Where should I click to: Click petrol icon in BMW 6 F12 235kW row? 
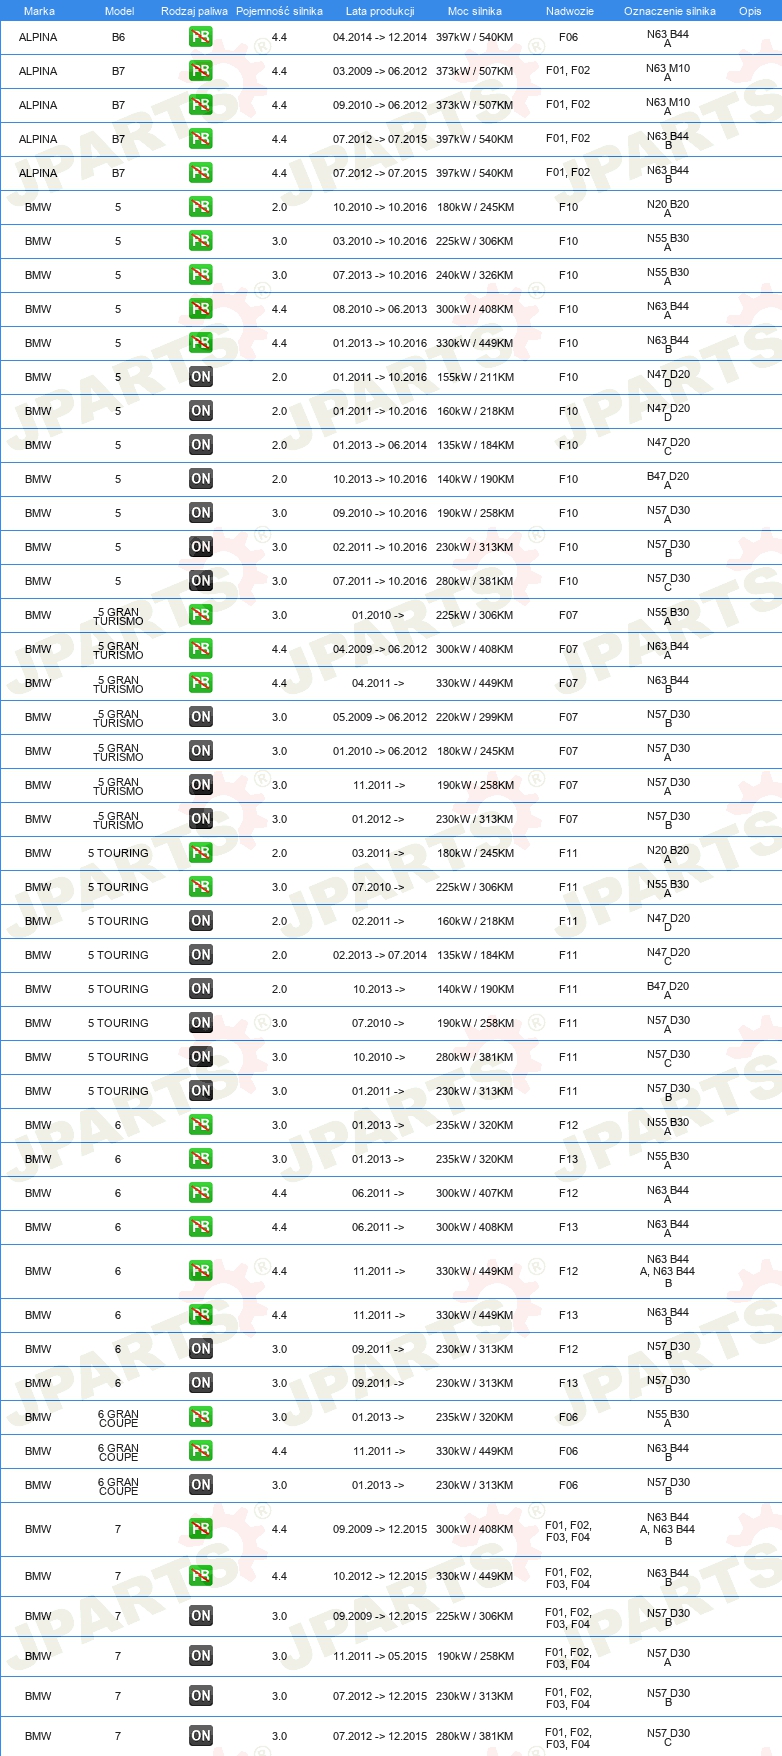[x=200, y=1125]
